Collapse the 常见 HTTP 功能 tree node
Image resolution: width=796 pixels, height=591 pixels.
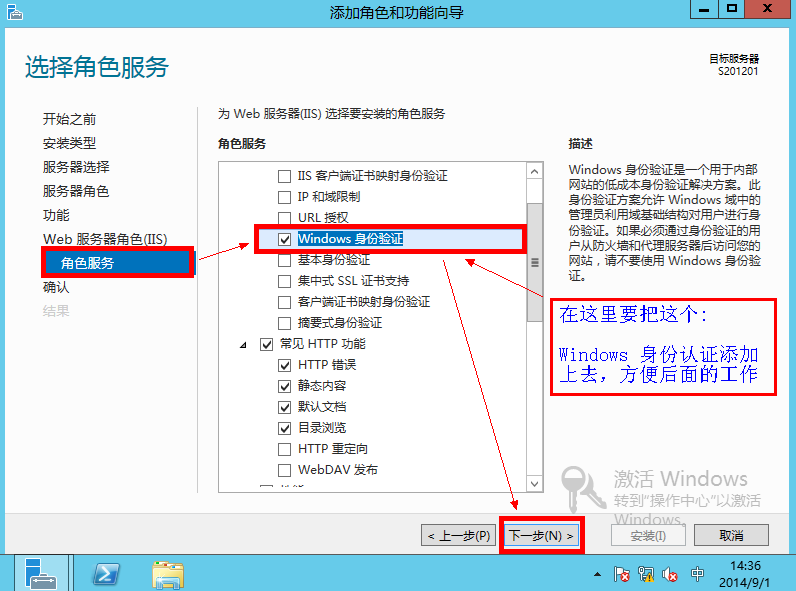pyautogui.click(x=244, y=345)
